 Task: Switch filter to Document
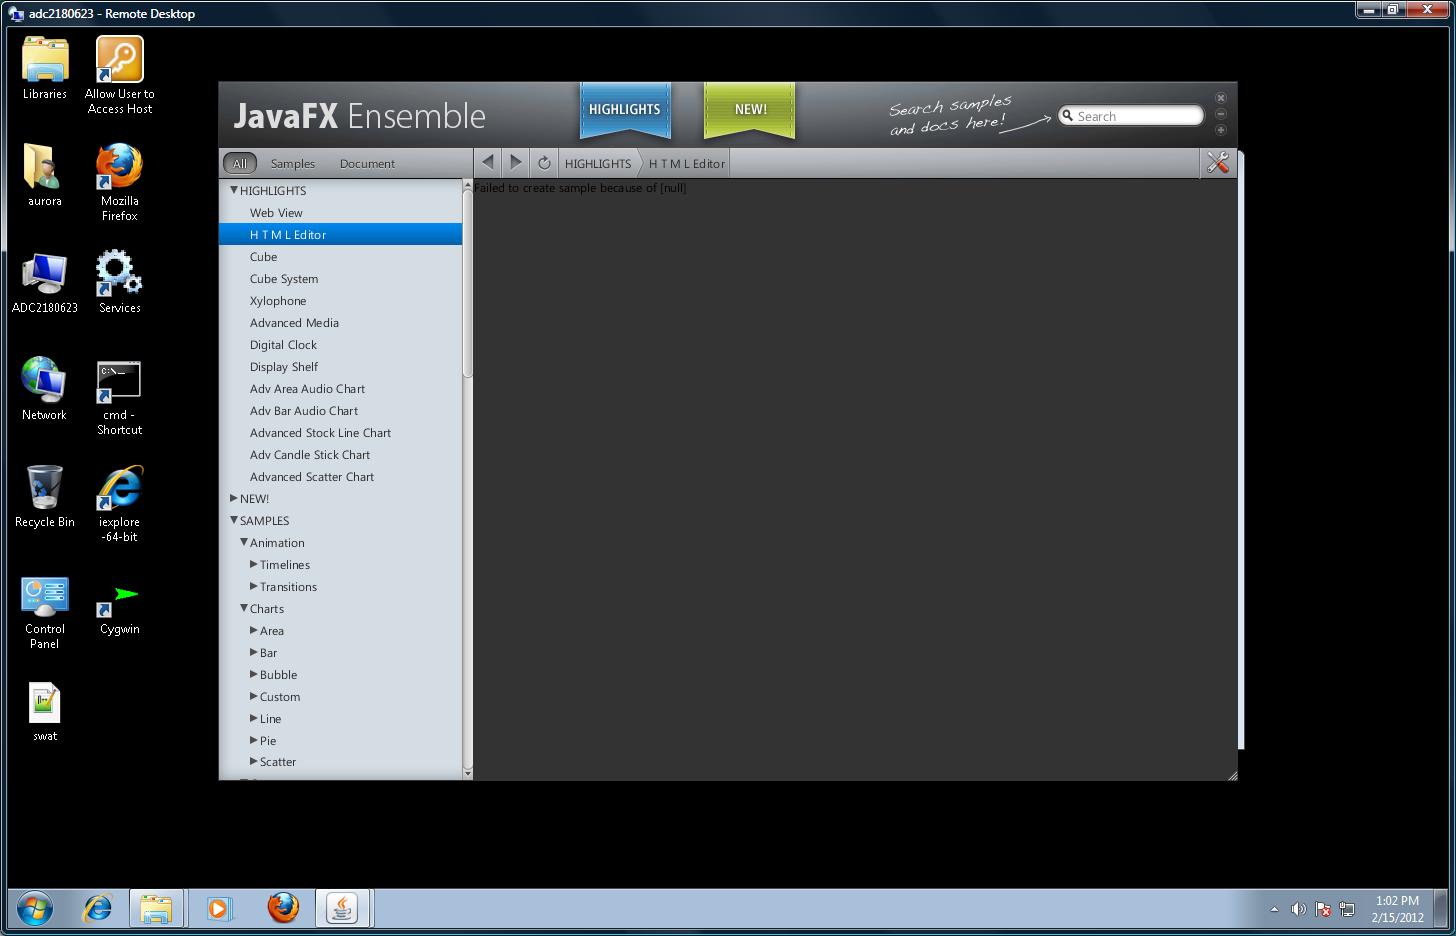coord(367,163)
